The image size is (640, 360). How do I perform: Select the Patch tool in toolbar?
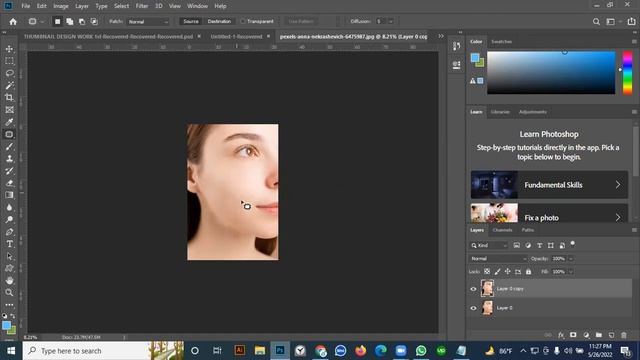pyautogui.click(x=9, y=134)
